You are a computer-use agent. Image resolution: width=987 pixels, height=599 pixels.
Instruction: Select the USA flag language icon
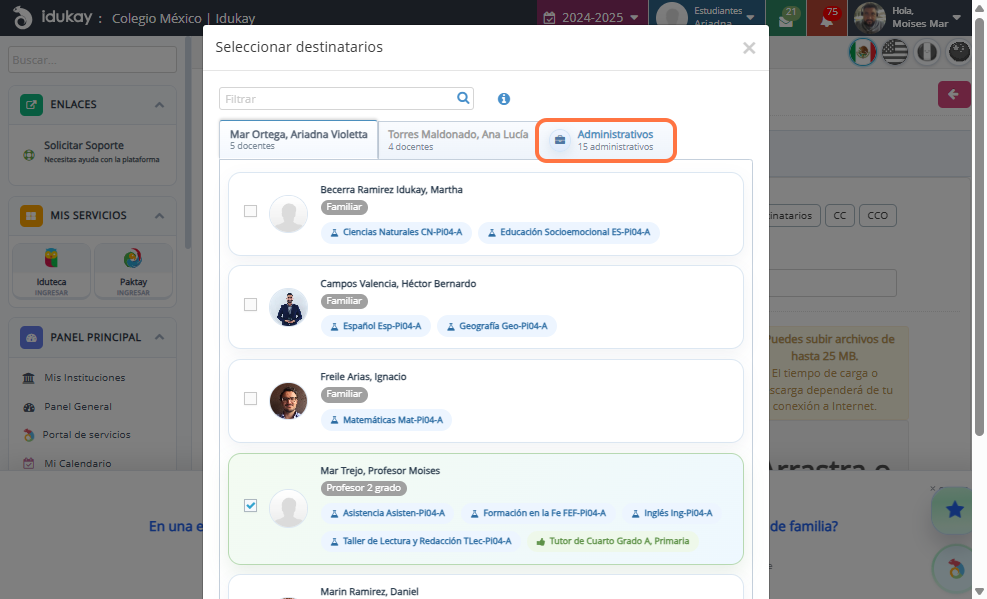(894, 52)
